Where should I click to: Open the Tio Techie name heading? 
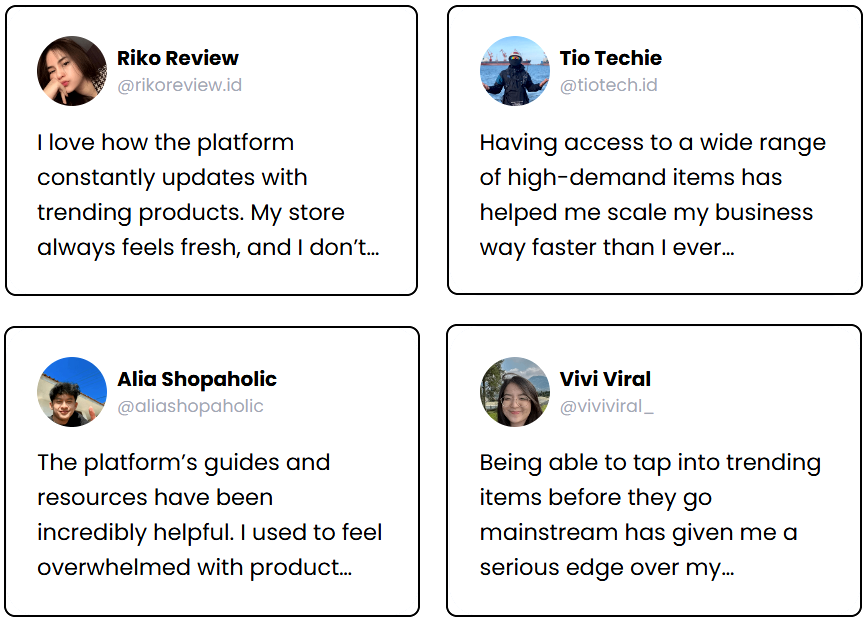[x=610, y=58]
